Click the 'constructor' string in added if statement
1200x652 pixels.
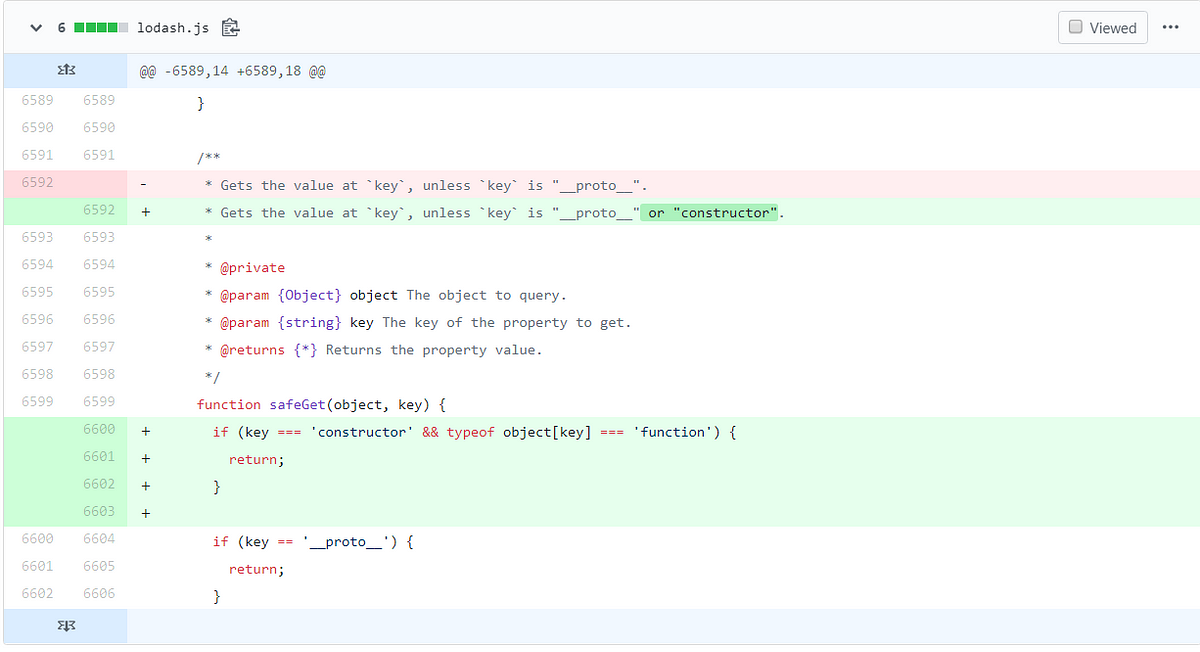[x=362, y=432]
